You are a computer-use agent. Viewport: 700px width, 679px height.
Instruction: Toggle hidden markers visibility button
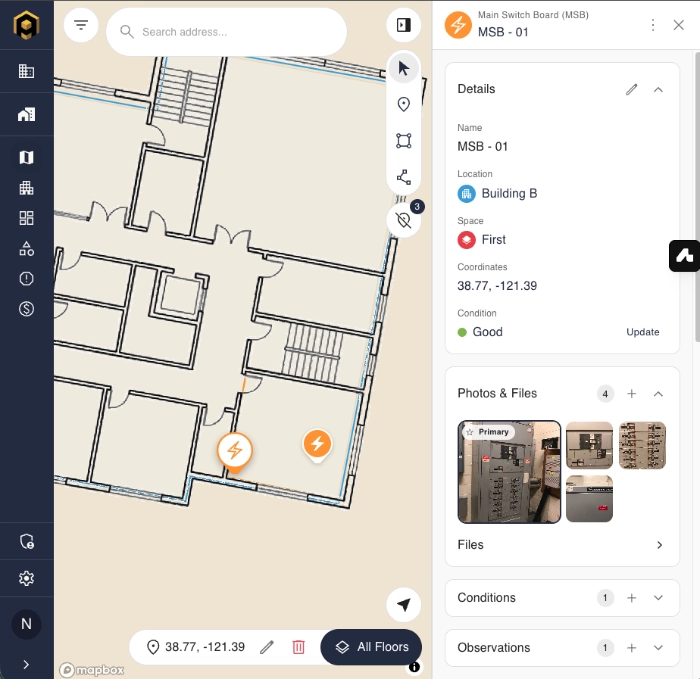click(404, 220)
